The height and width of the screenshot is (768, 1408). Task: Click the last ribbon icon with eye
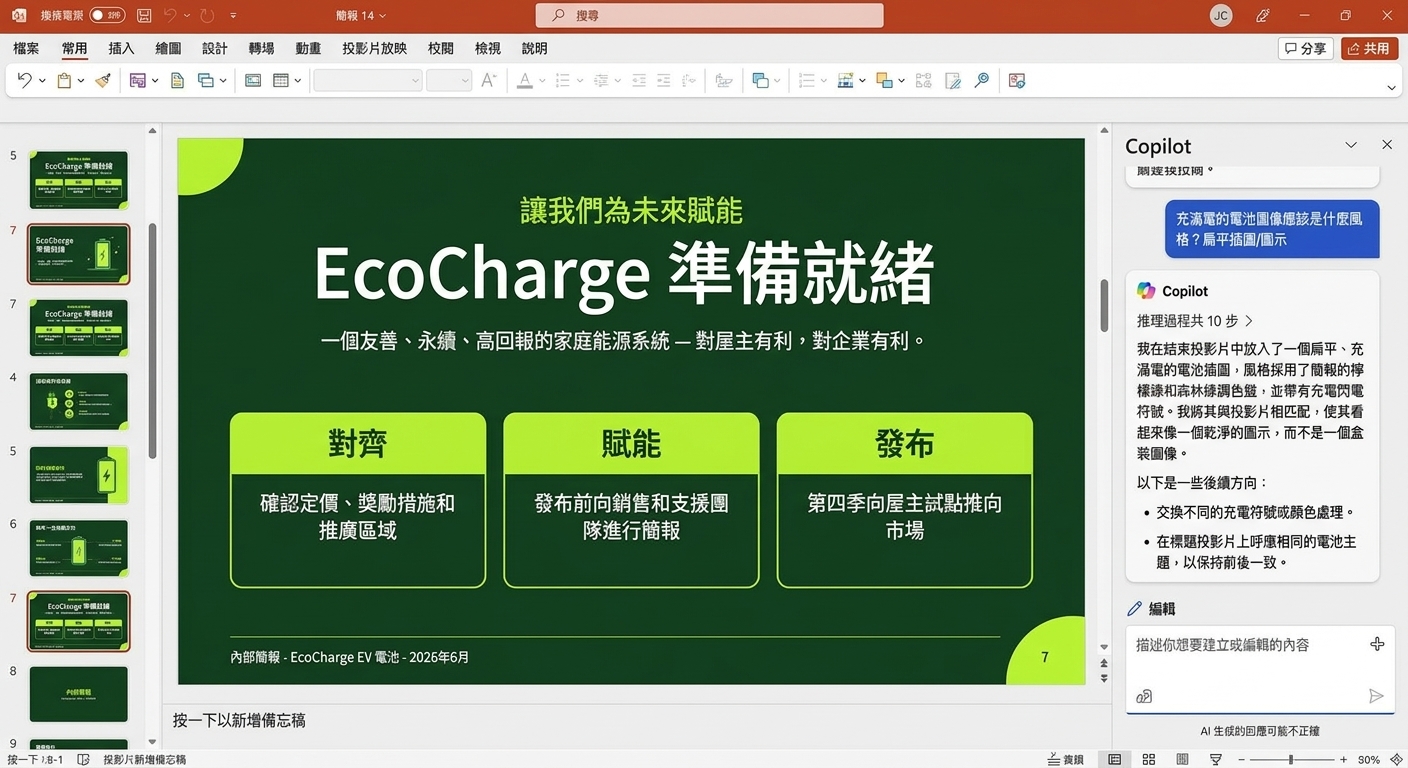point(1017,81)
